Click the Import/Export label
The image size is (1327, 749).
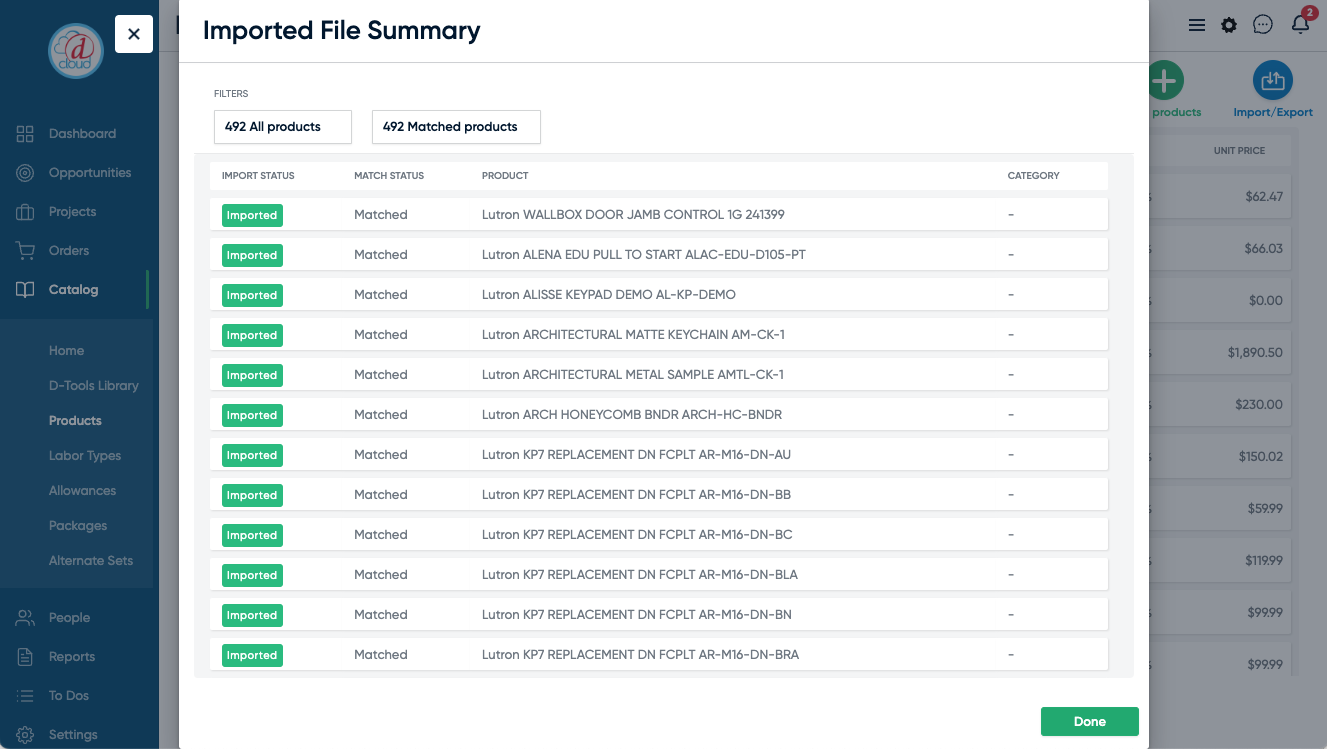point(1273,112)
